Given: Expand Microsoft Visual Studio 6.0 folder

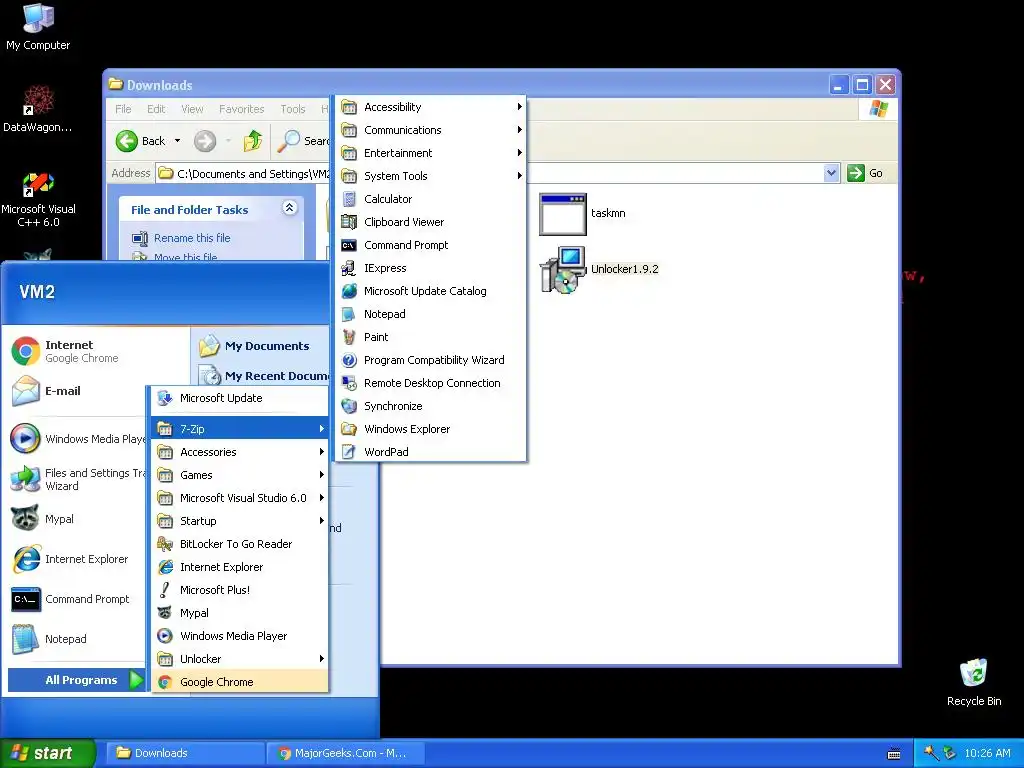Looking at the screenshot, I should tap(240, 498).
